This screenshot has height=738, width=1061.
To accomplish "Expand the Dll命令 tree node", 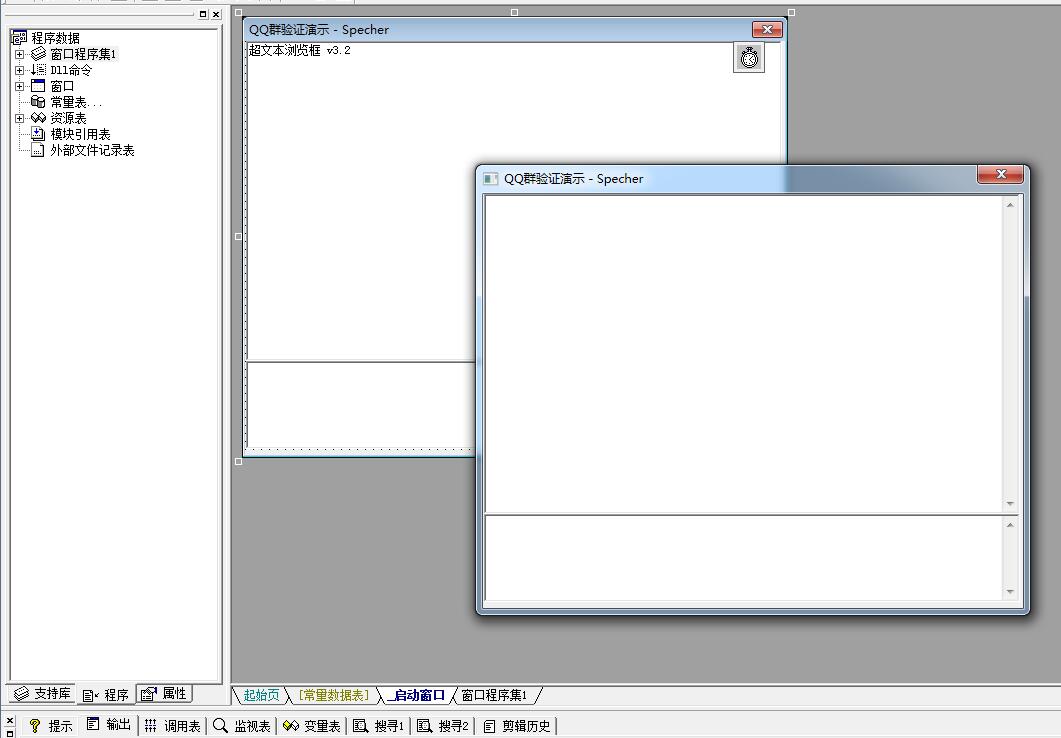I will (x=20, y=70).
